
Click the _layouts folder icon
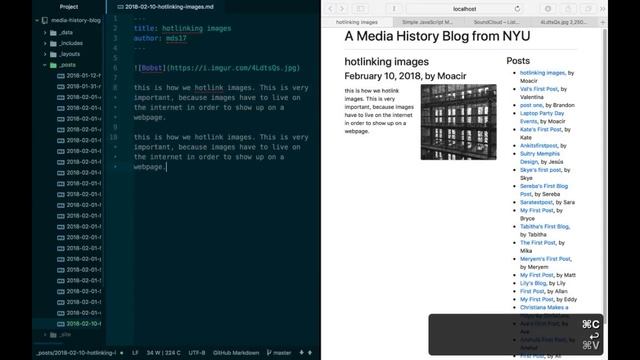[53, 54]
